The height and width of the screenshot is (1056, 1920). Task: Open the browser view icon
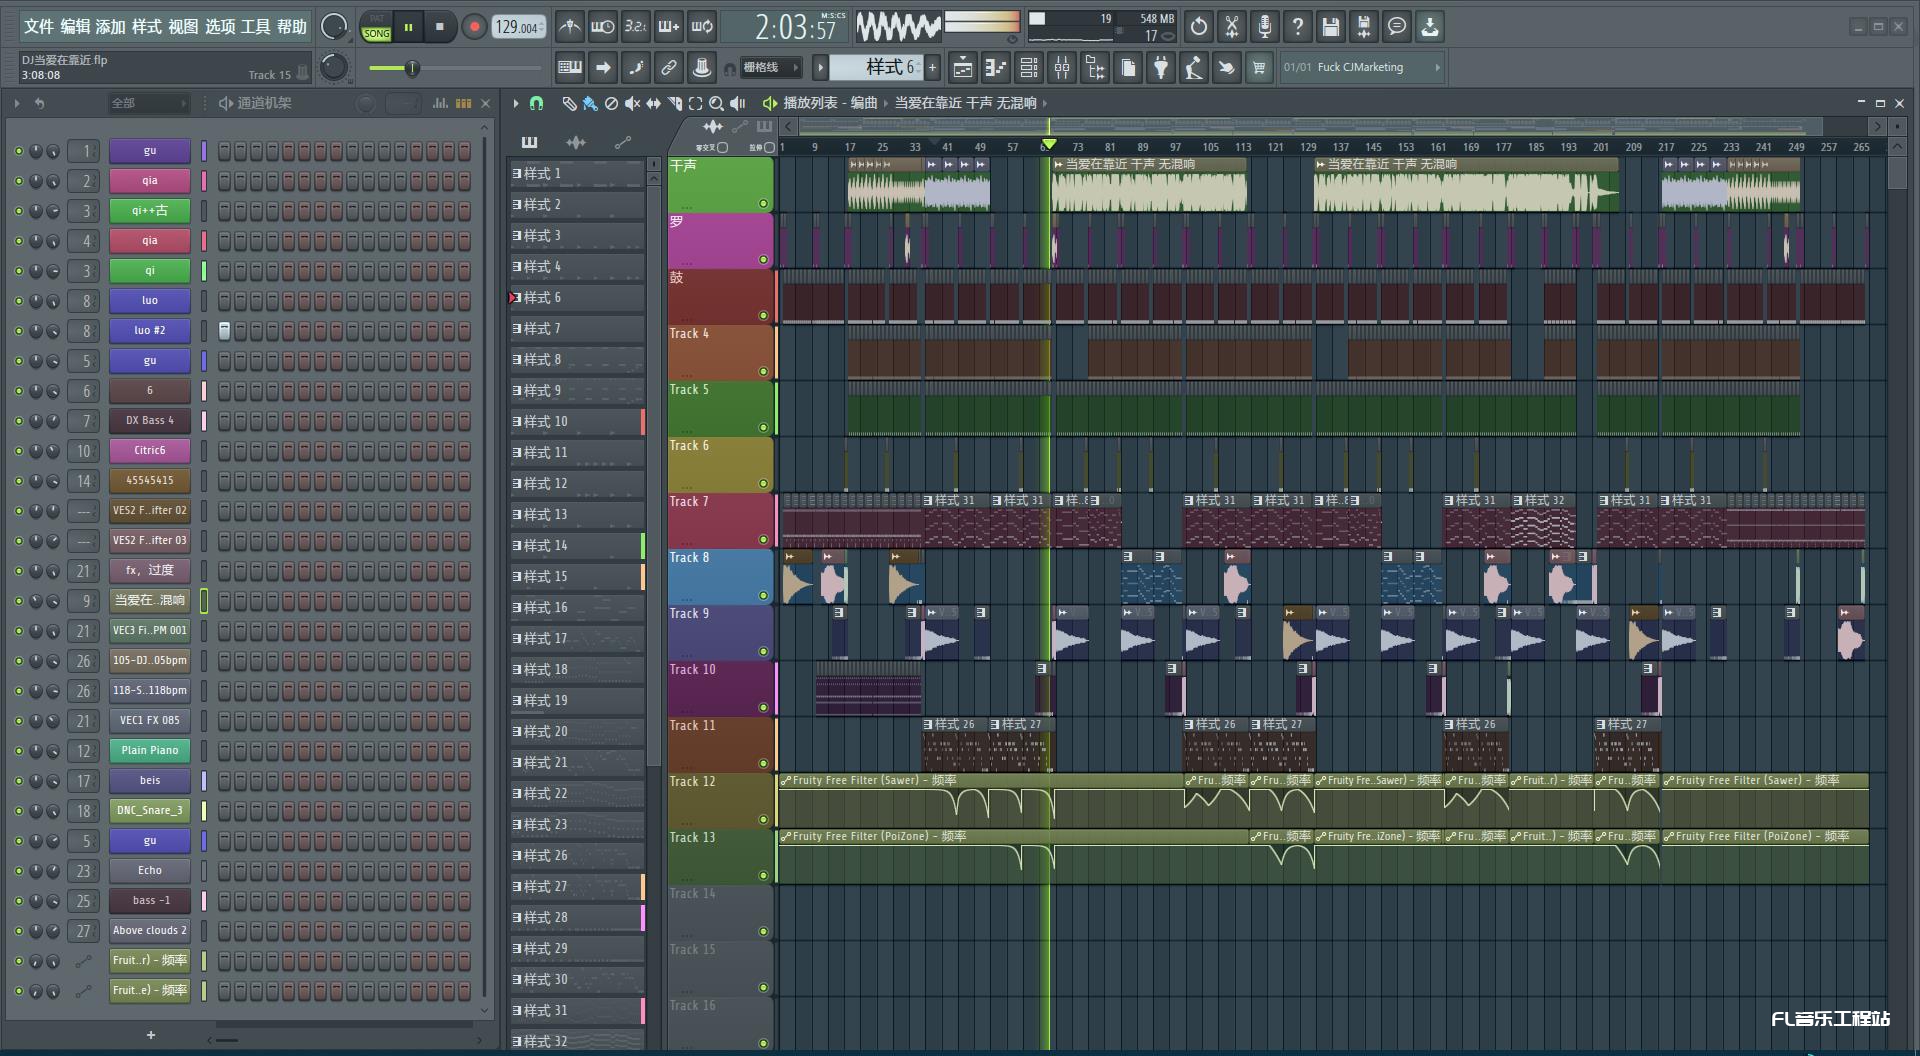point(1095,68)
